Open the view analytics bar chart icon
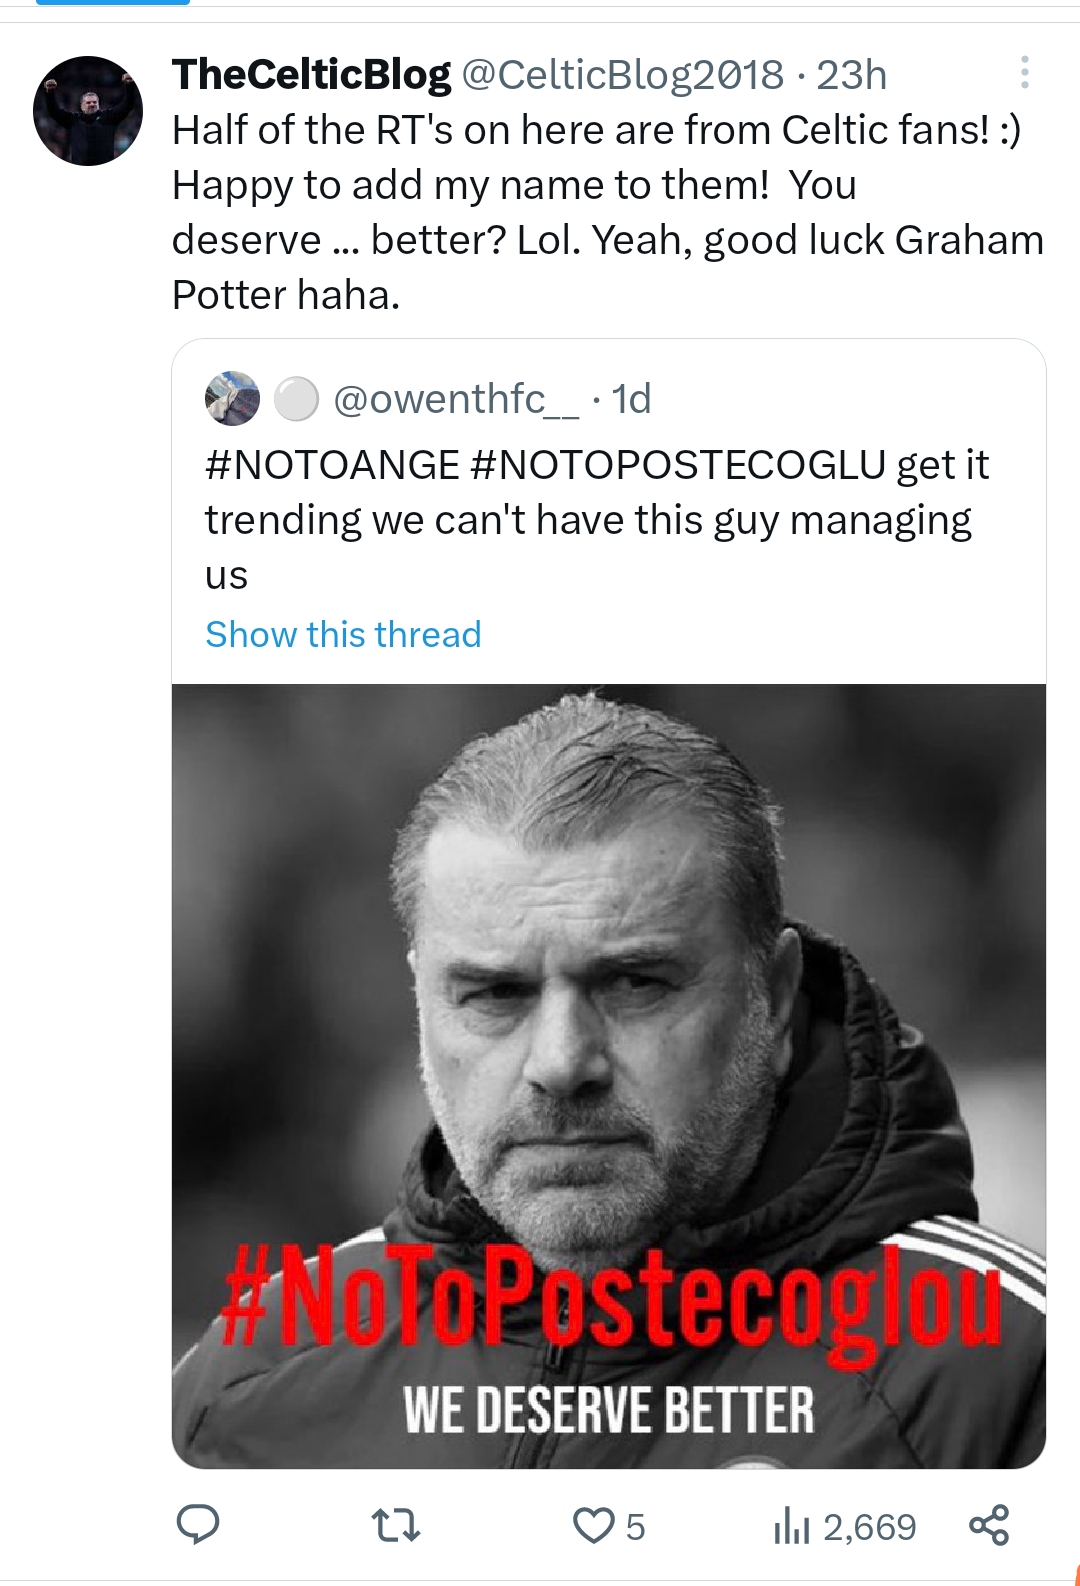The image size is (1080, 1586). pos(791,1527)
